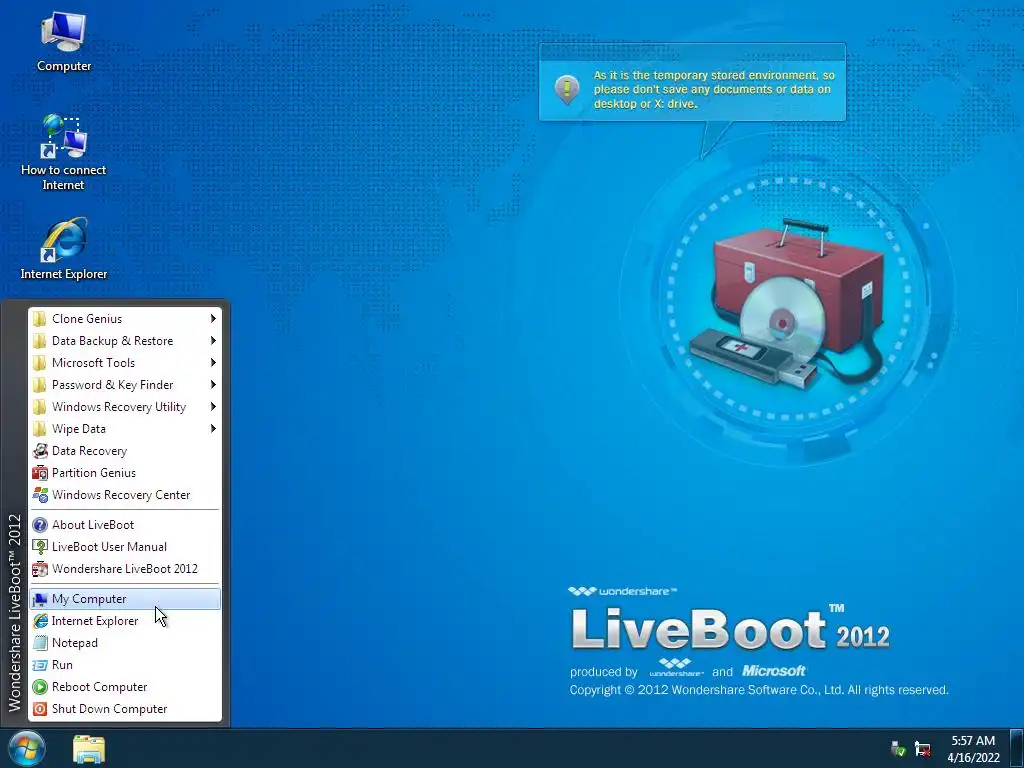Start Internet Explorer from start menu
The height and width of the screenshot is (768, 1024).
(125, 621)
